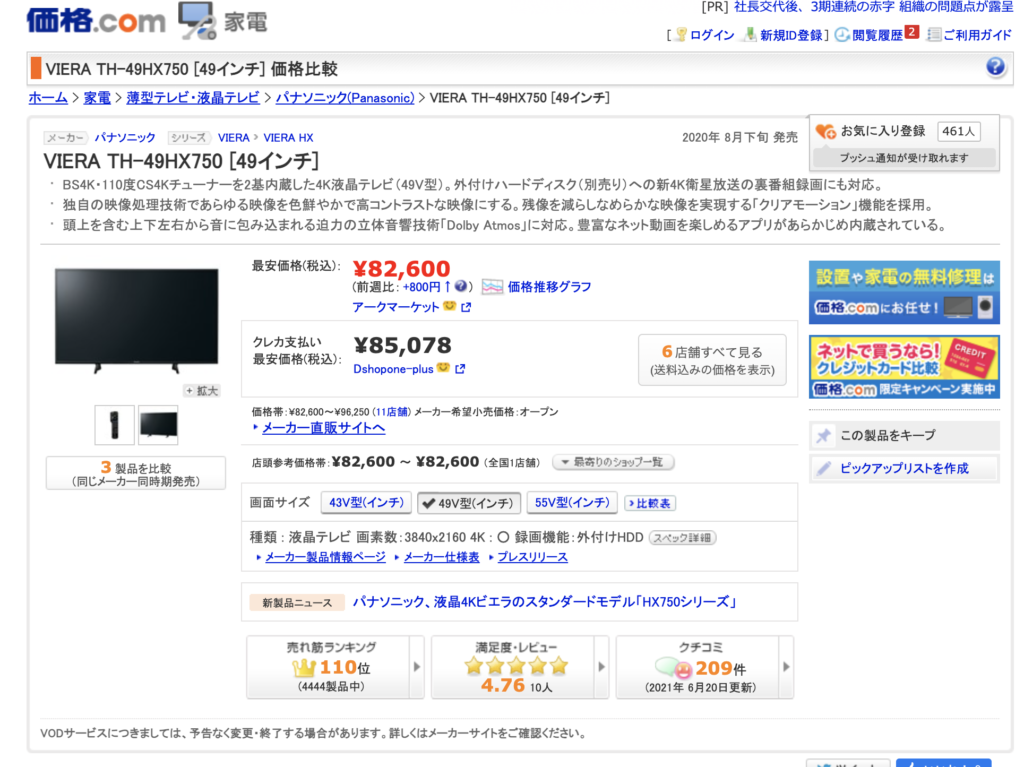Select the checked 49V型 screen size

467,503
